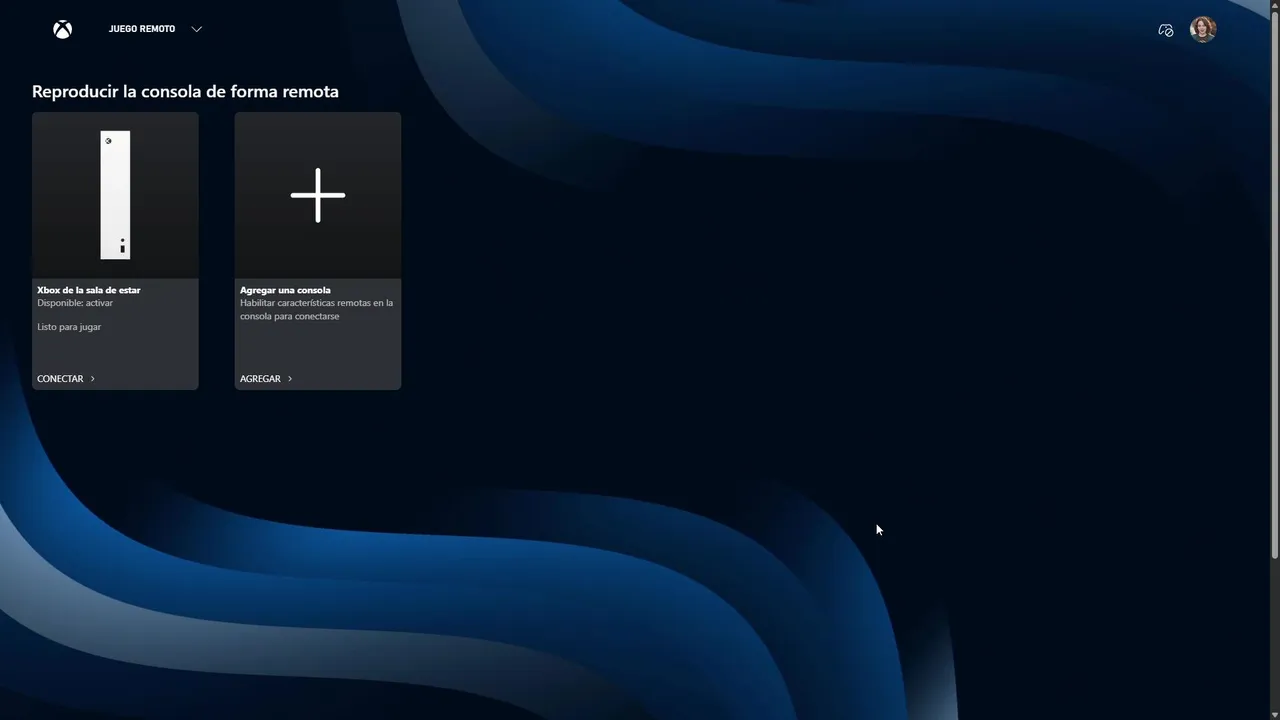Click the AGREGAR link
This screenshot has width=1280, height=720.
click(x=260, y=379)
